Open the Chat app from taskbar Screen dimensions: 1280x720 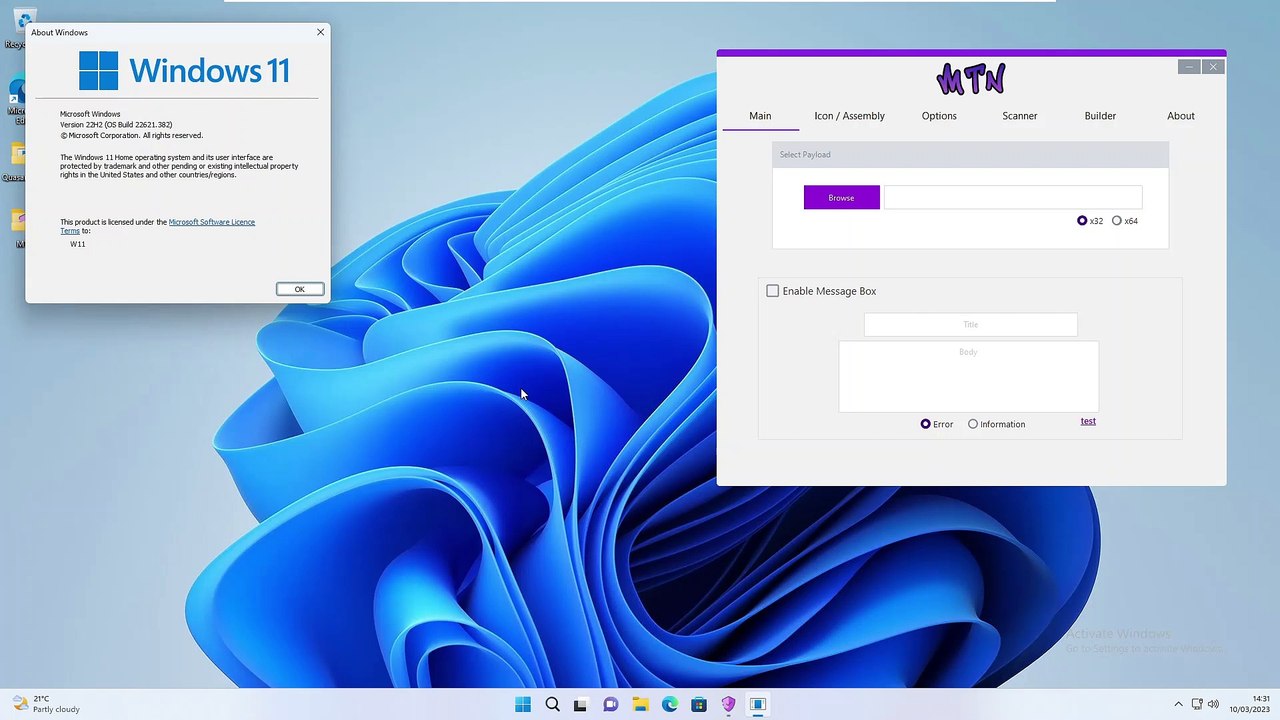[611, 704]
